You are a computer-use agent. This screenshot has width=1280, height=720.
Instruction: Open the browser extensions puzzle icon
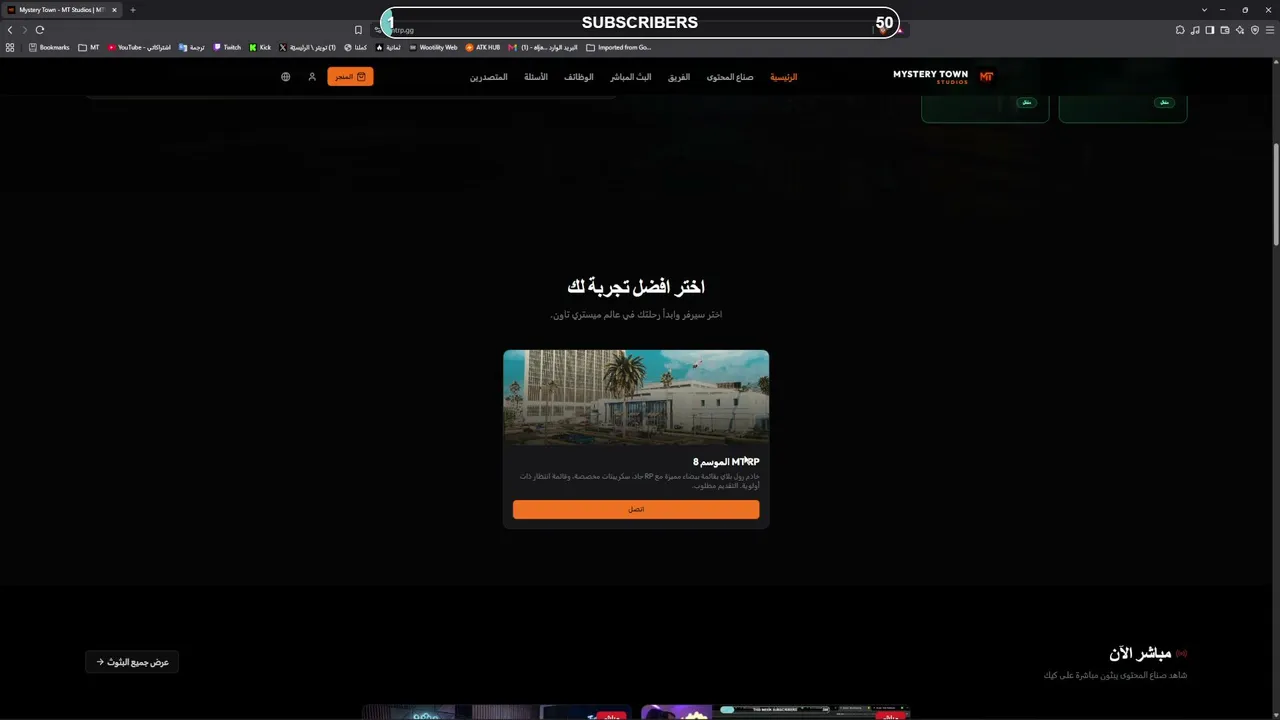point(1180,30)
